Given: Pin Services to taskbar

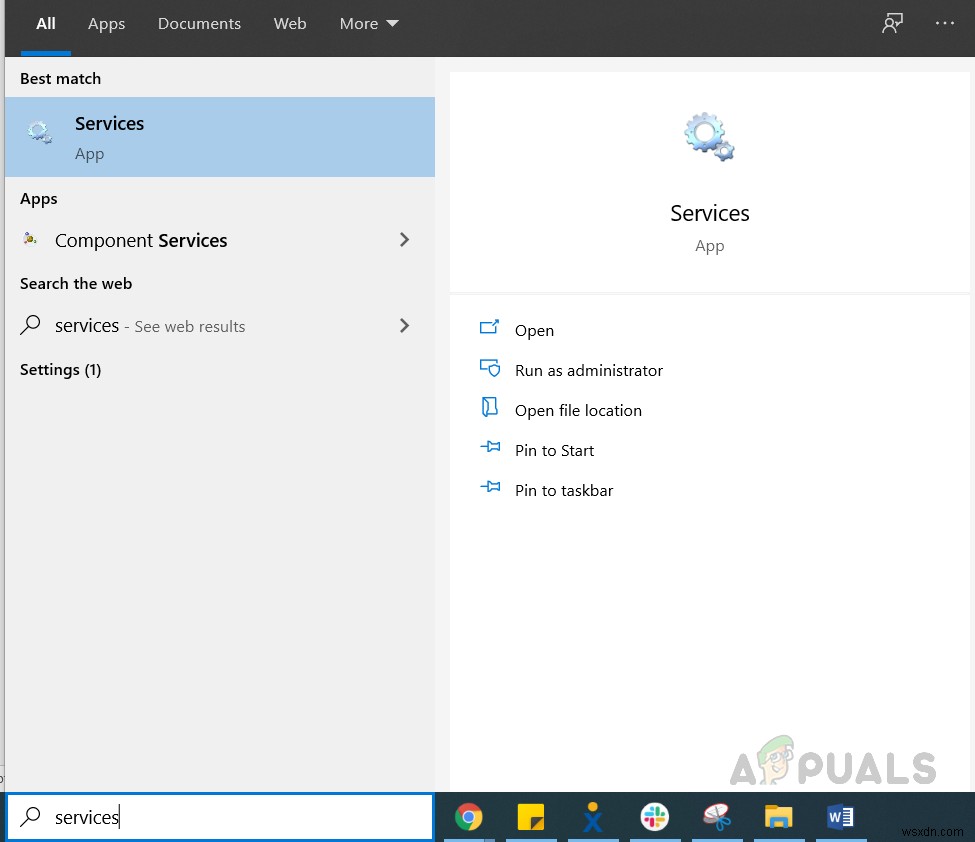Looking at the screenshot, I should point(563,491).
